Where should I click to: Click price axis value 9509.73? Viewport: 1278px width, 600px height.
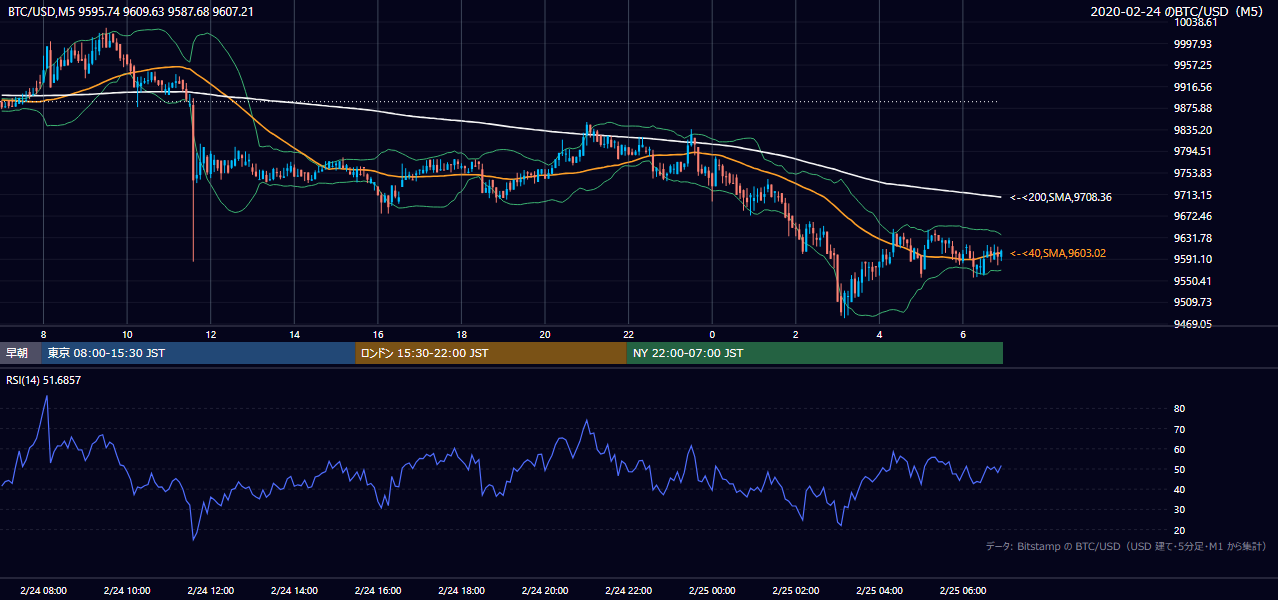(1192, 302)
